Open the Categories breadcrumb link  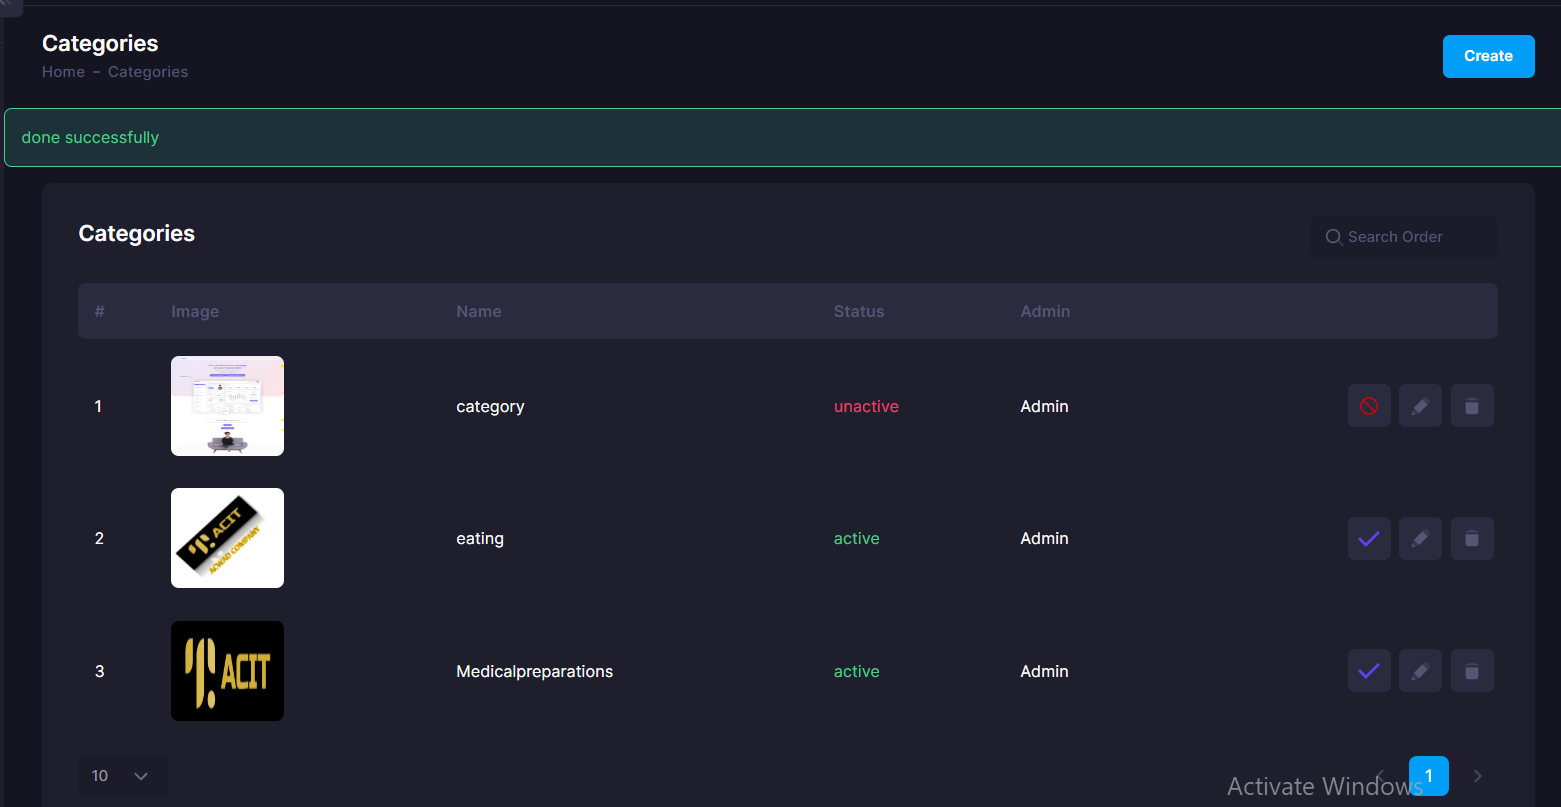pyautogui.click(x=148, y=72)
